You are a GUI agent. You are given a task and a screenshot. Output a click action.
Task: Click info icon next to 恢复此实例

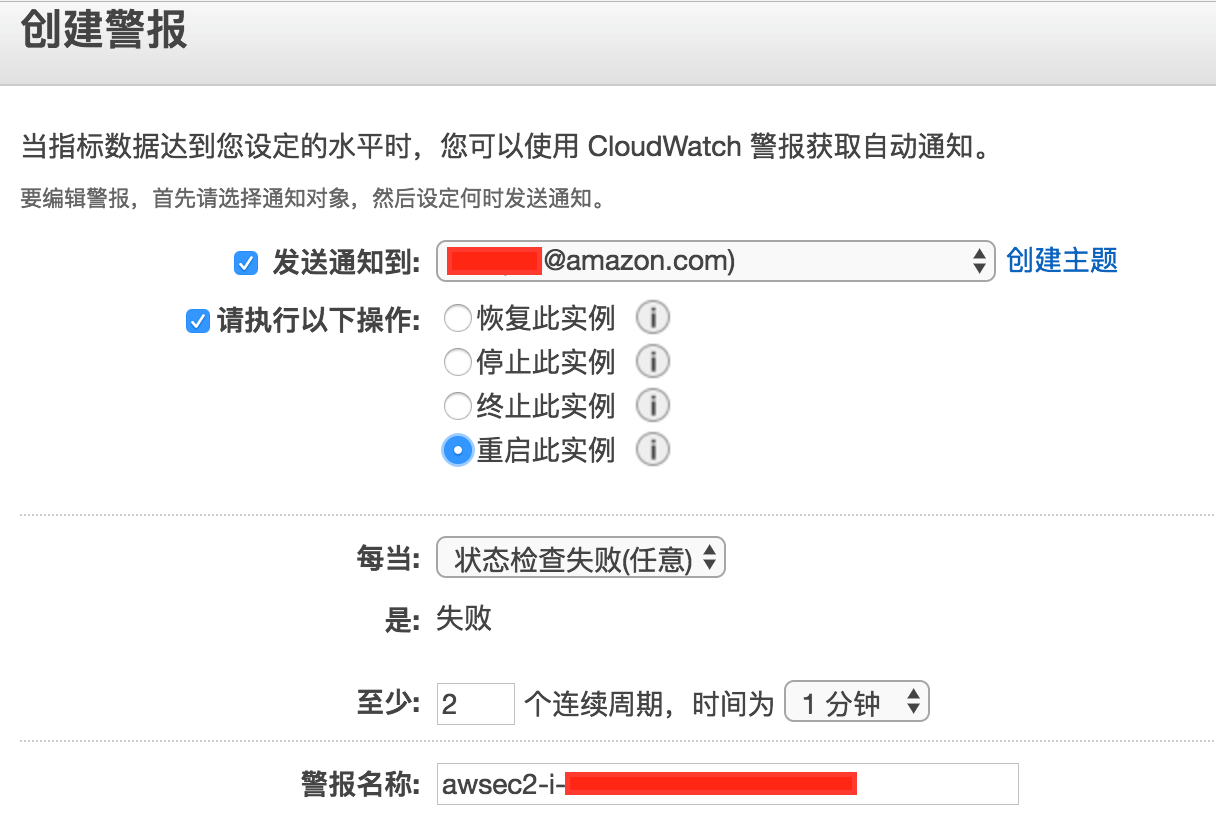[653, 319]
